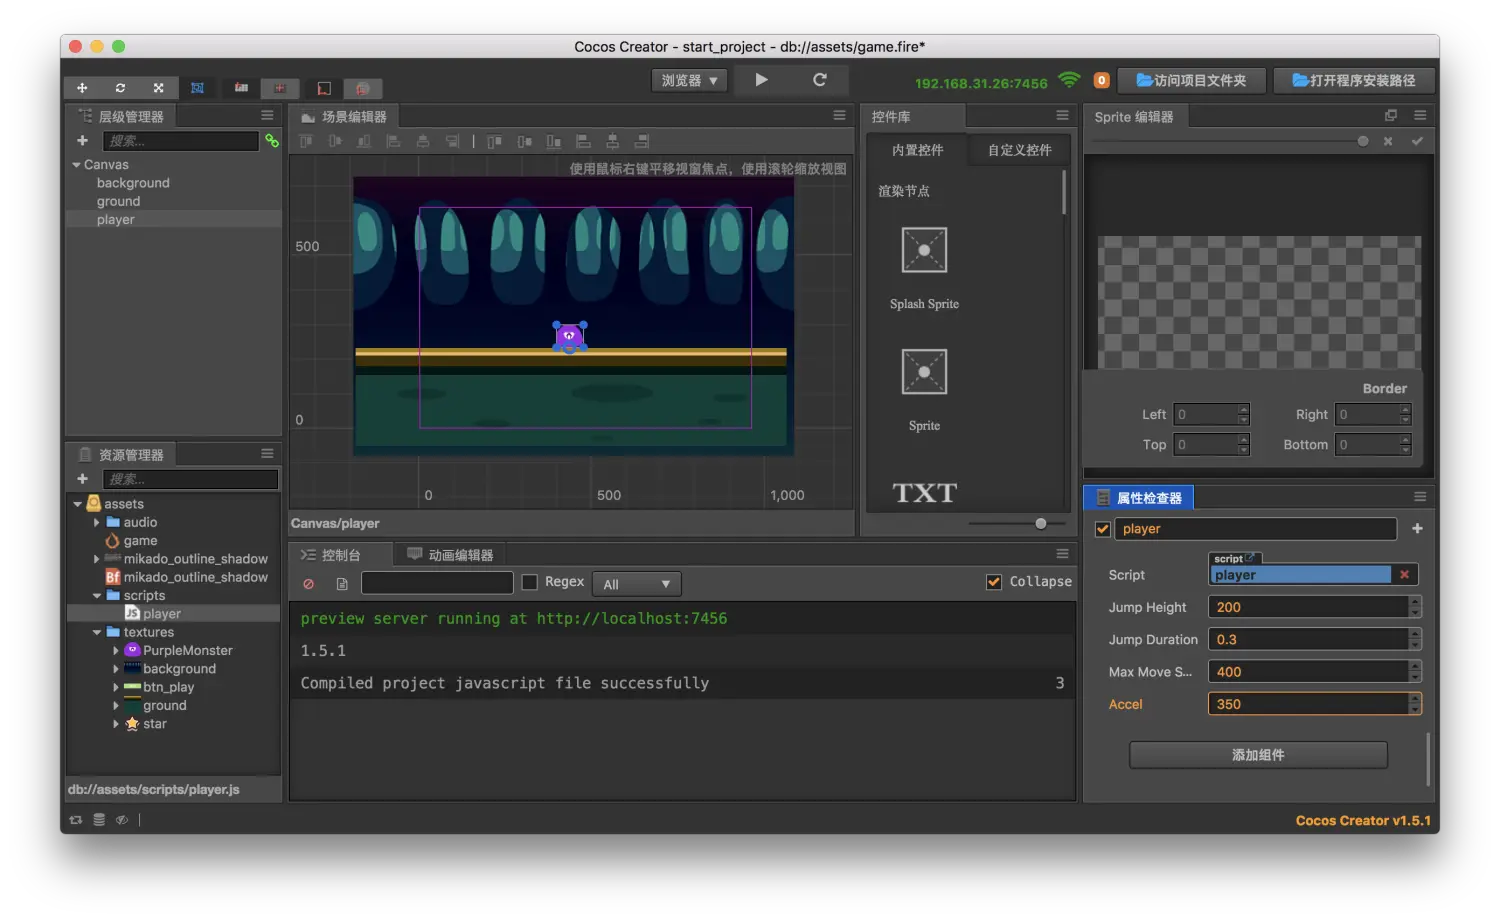Select the rotate transform tool

pyautogui.click(x=120, y=88)
